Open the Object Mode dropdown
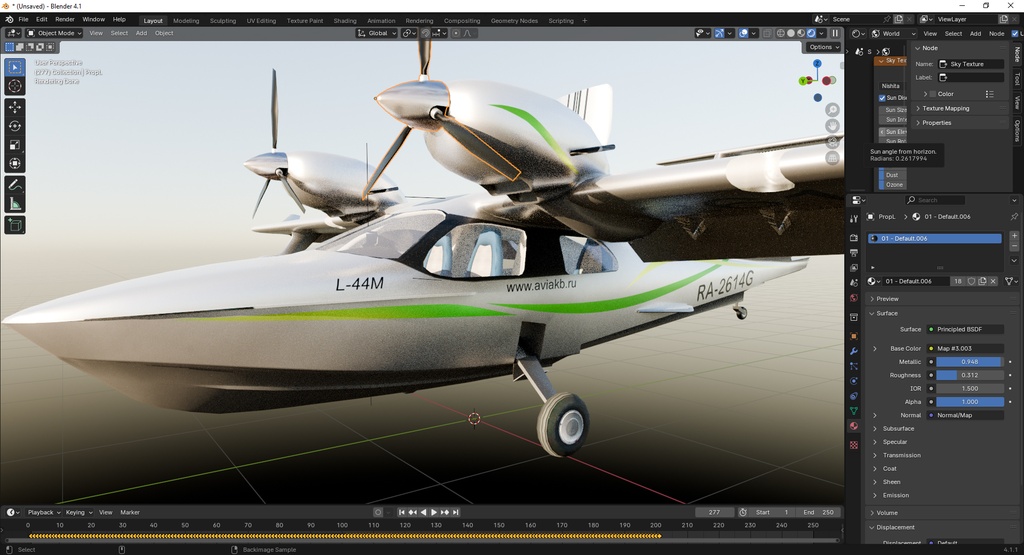The height and width of the screenshot is (555, 1024). [x=54, y=33]
